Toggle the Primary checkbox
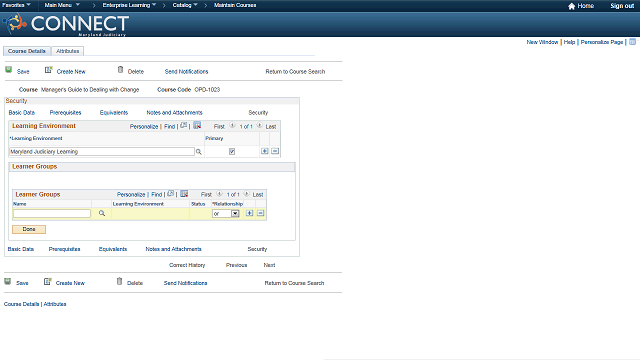640x360 pixels. (x=232, y=151)
